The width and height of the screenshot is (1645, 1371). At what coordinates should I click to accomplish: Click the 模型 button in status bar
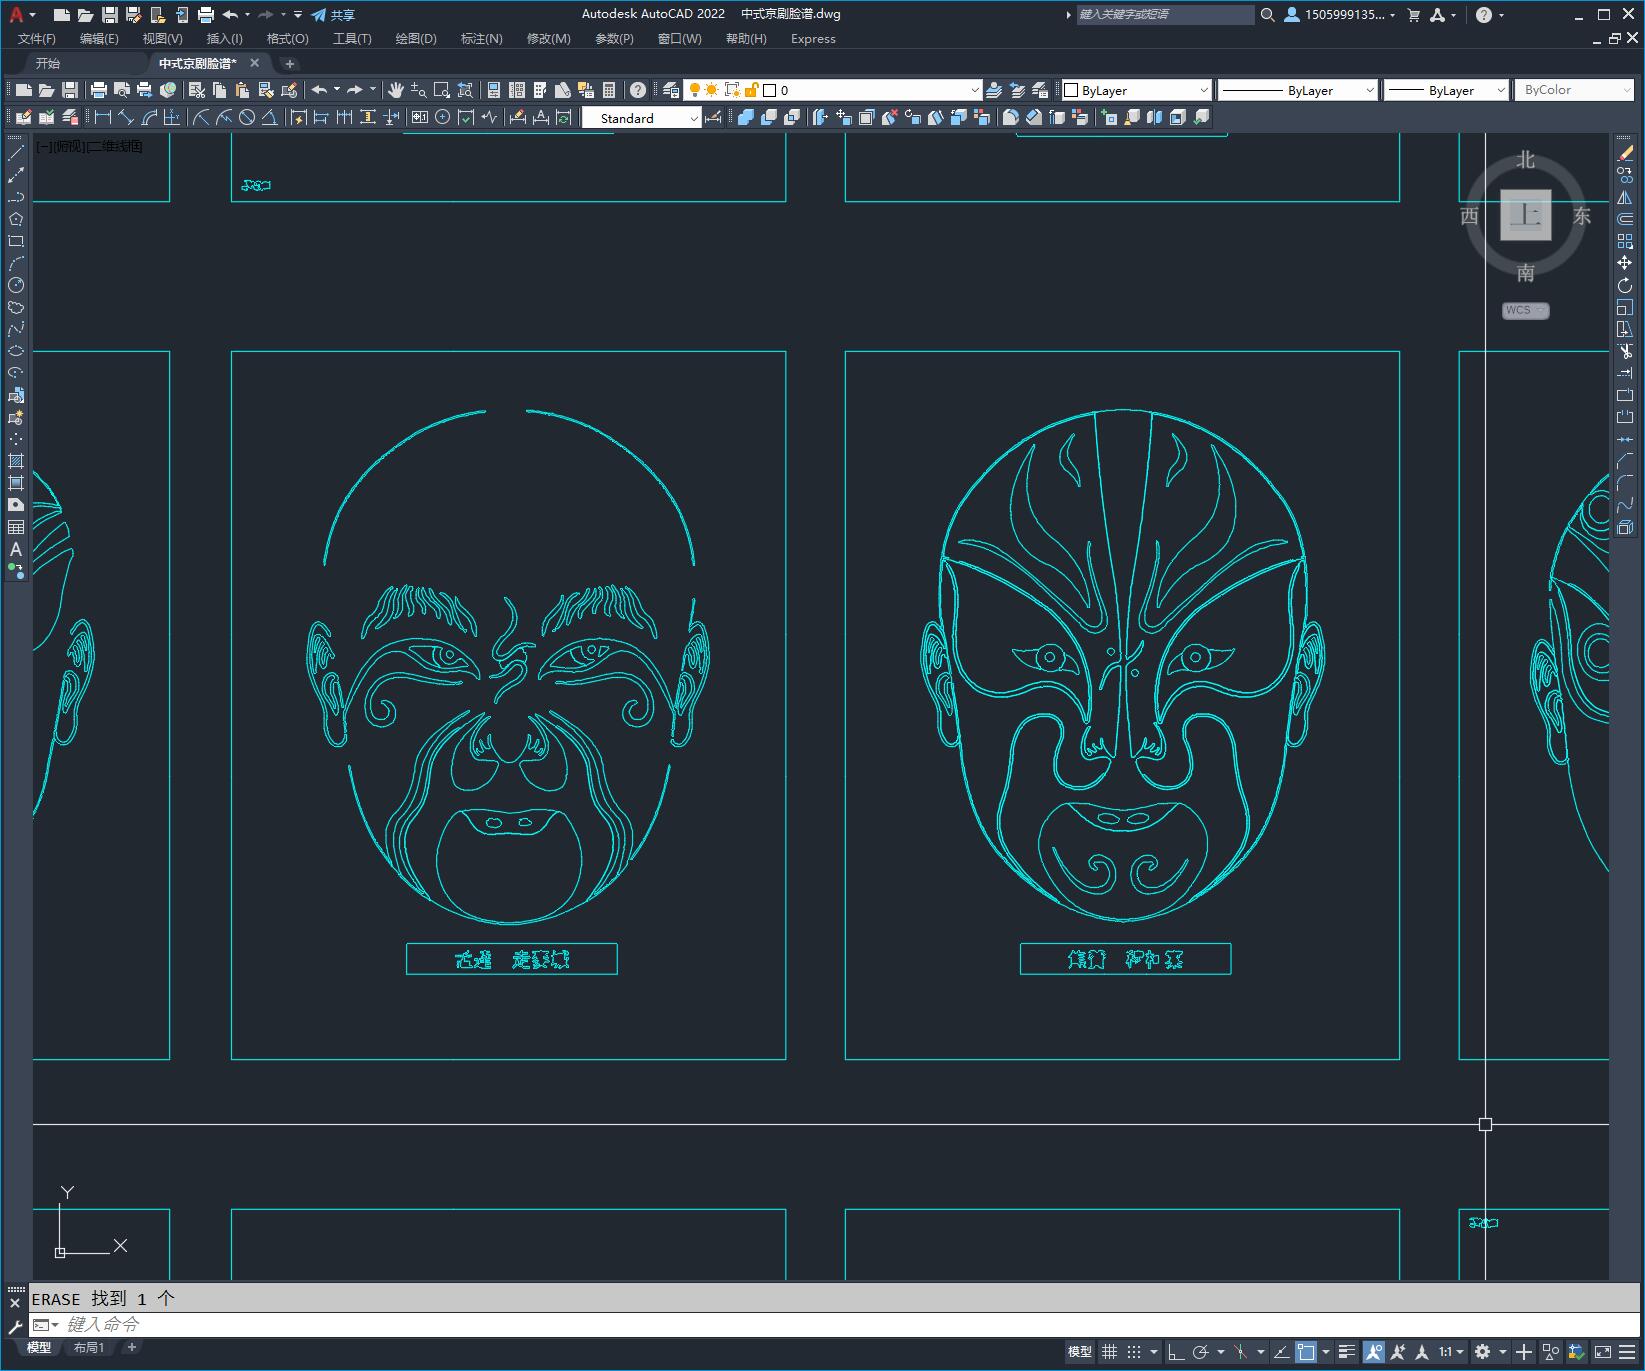[1080, 1352]
